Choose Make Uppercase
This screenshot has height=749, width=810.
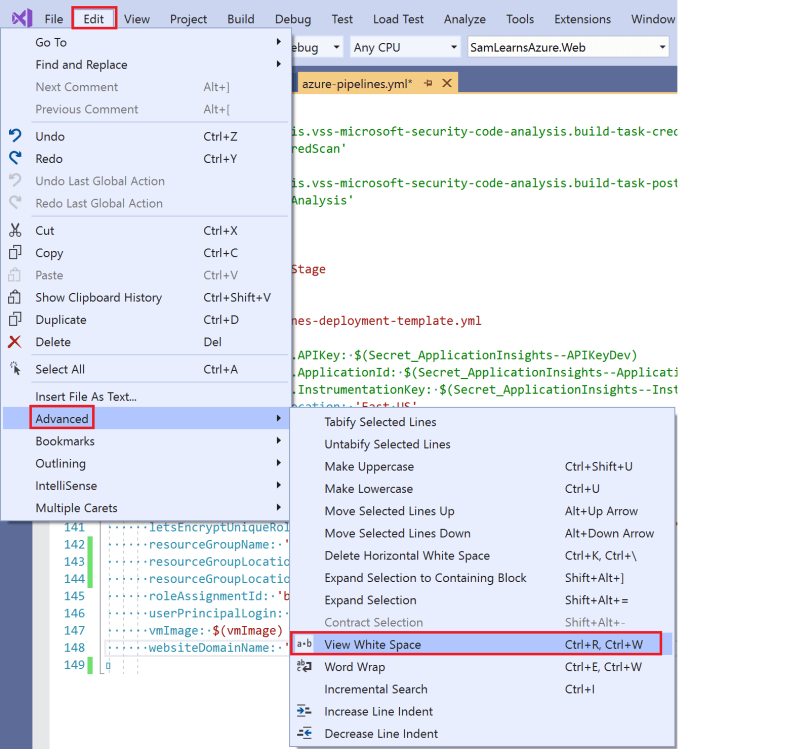point(482,466)
